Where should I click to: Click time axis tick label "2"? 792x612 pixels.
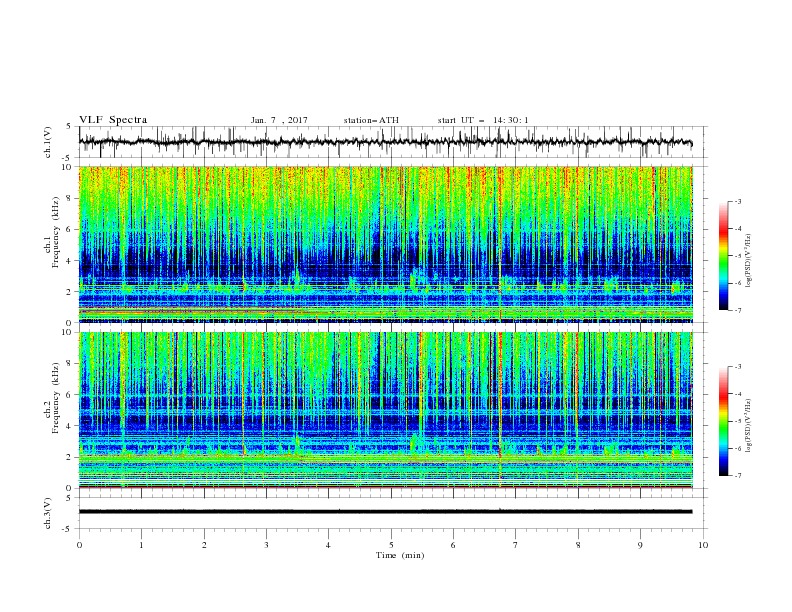[x=204, y=545]
